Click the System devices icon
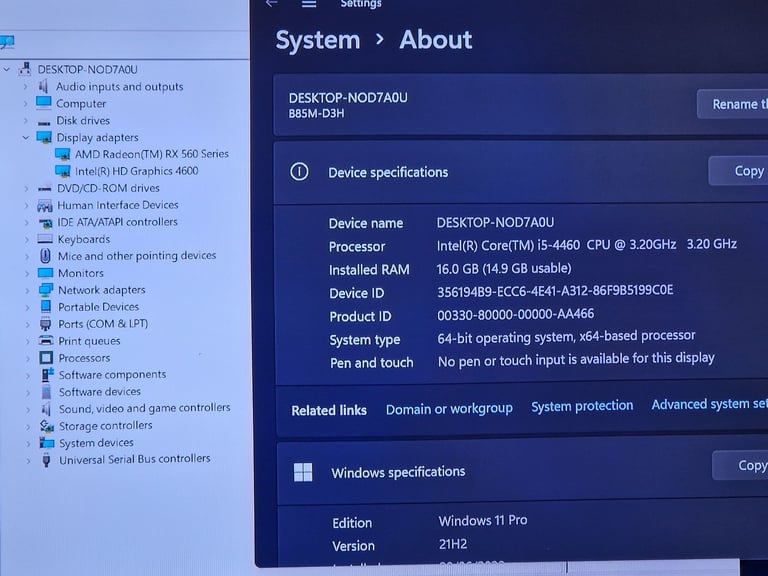 click(x=47, y=443)
